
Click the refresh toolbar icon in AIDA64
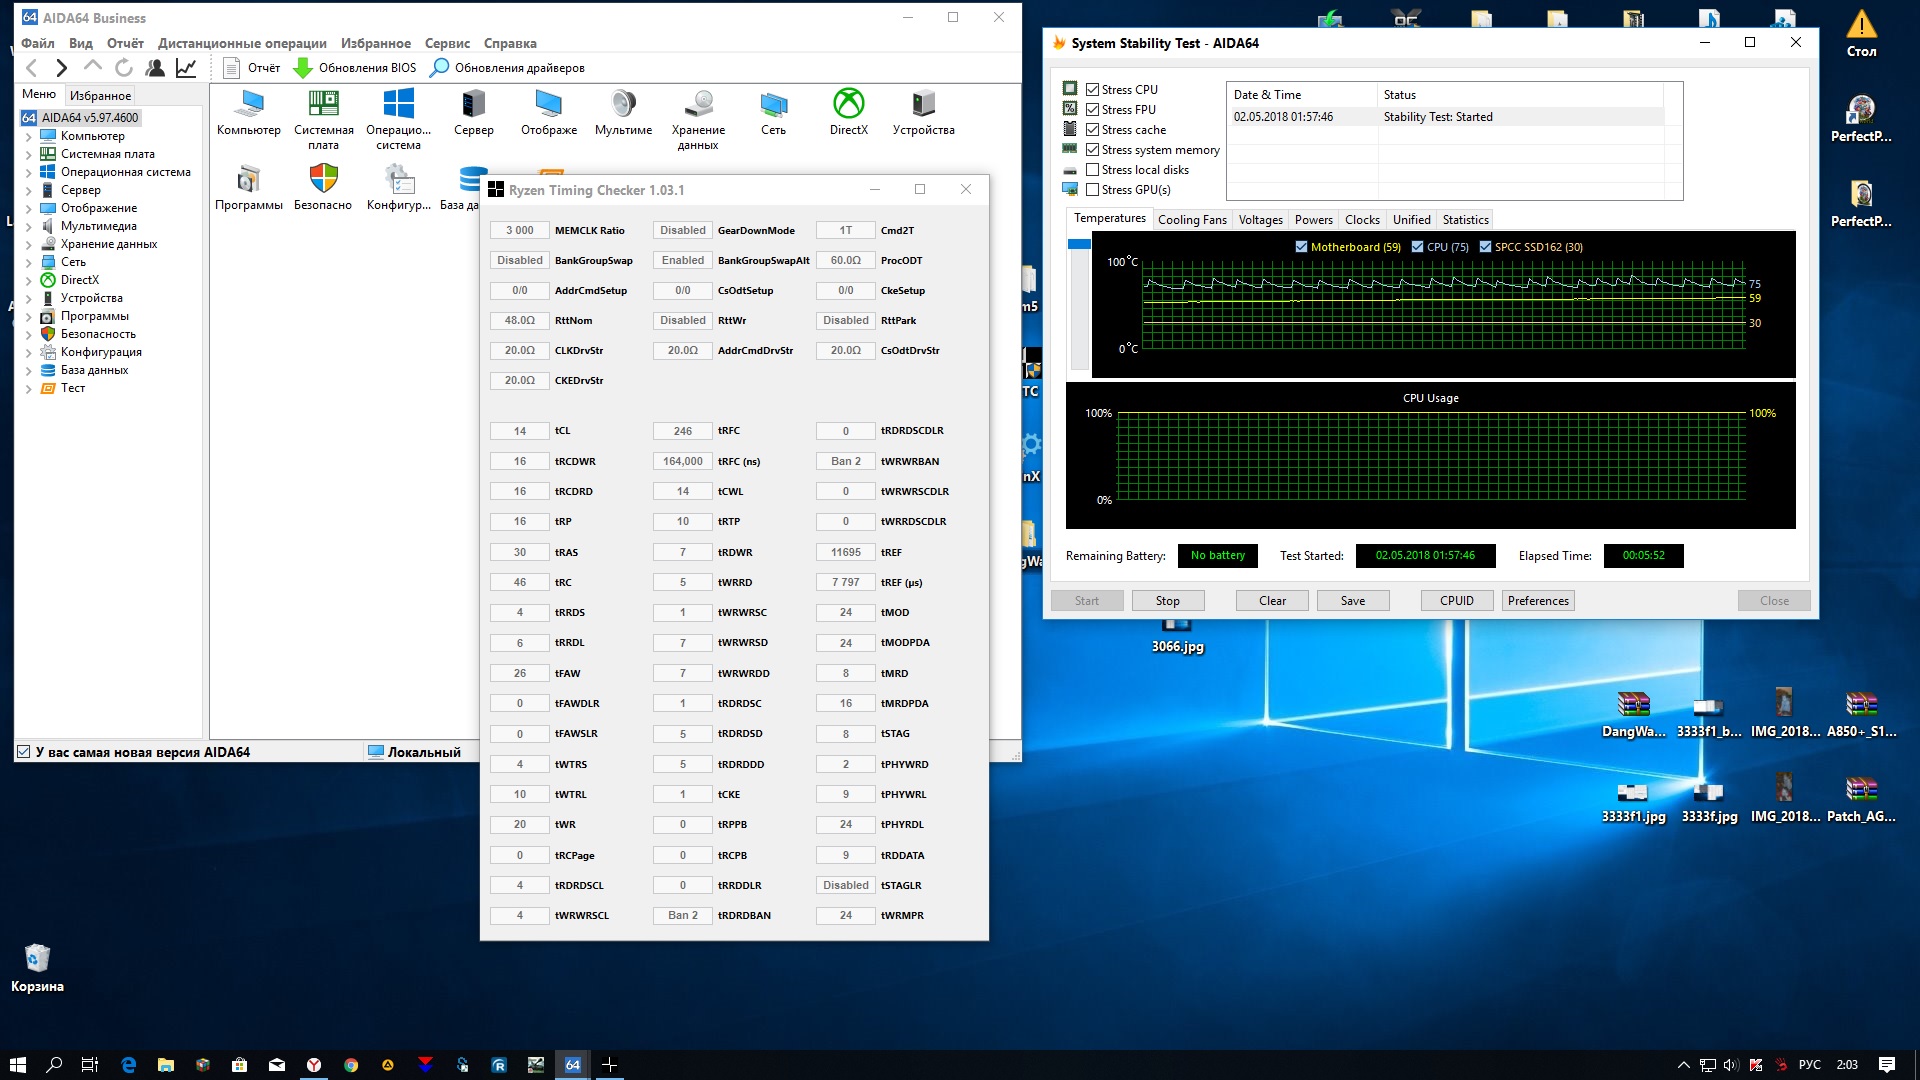(124, 68)
